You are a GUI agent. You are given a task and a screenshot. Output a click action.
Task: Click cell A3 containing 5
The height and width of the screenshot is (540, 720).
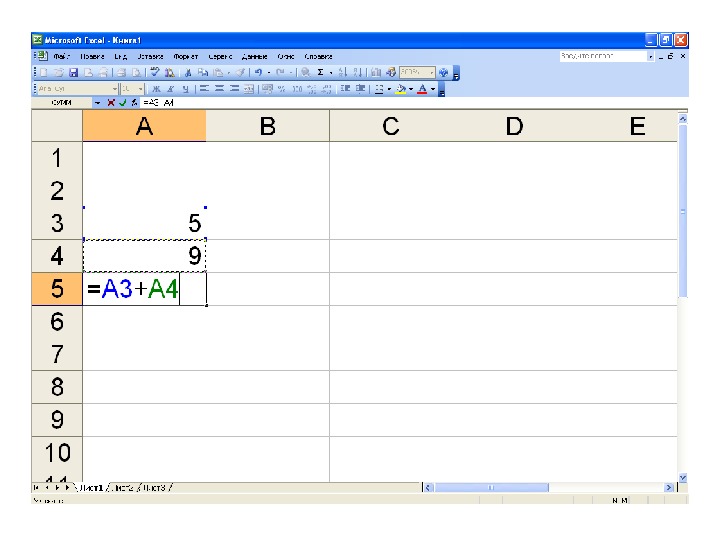144,224
